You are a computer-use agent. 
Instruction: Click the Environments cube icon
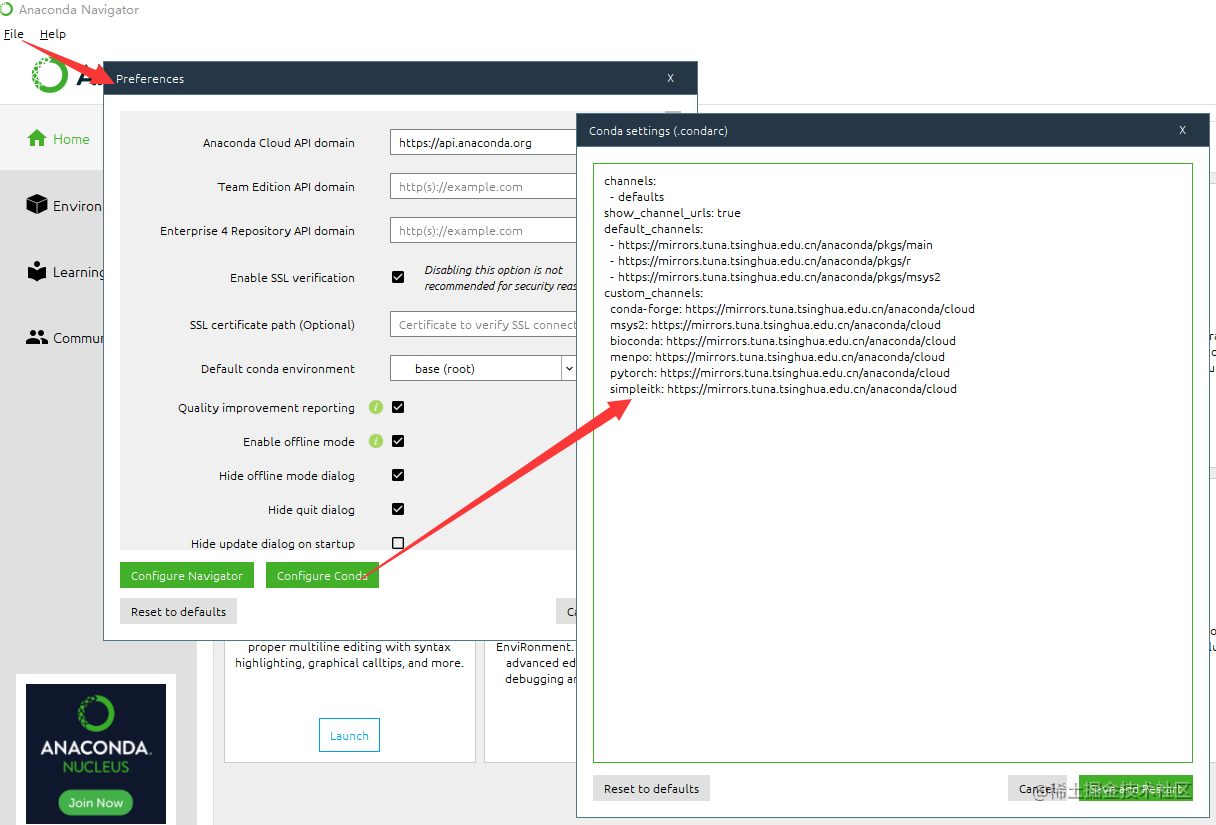(x=37, y=205)
